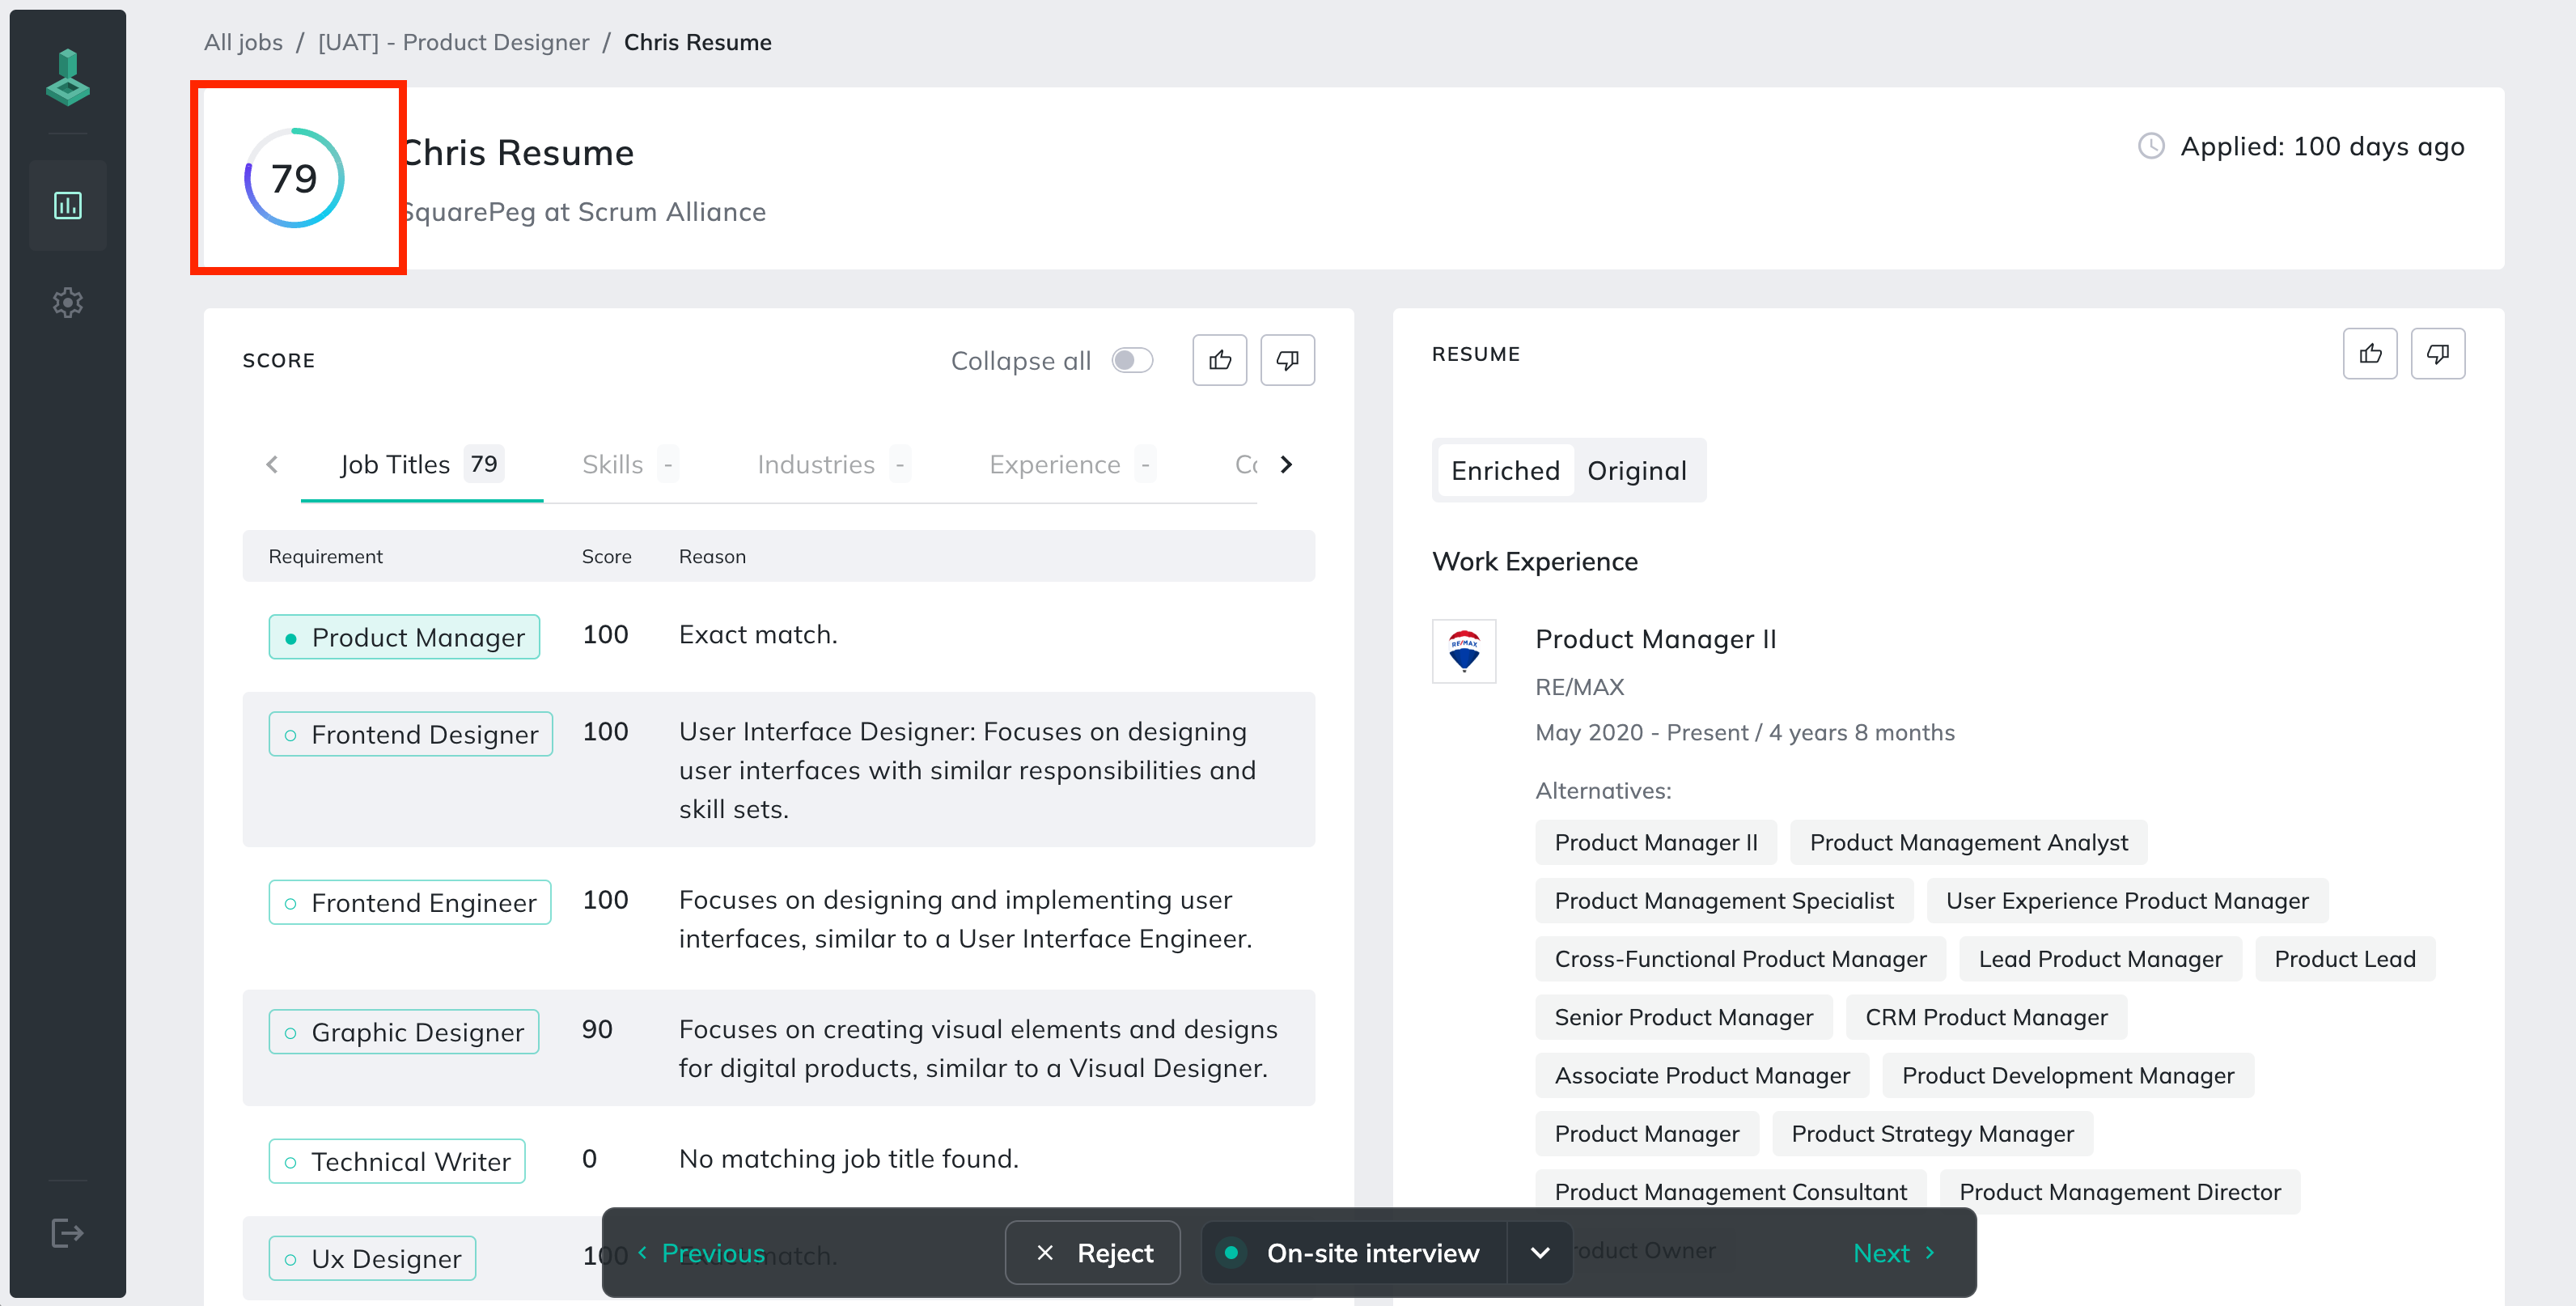Click the Ux Designer requirement tag
Image resolution: width=2576 pixels, height=1306 pixels.
coord(372,1258)
